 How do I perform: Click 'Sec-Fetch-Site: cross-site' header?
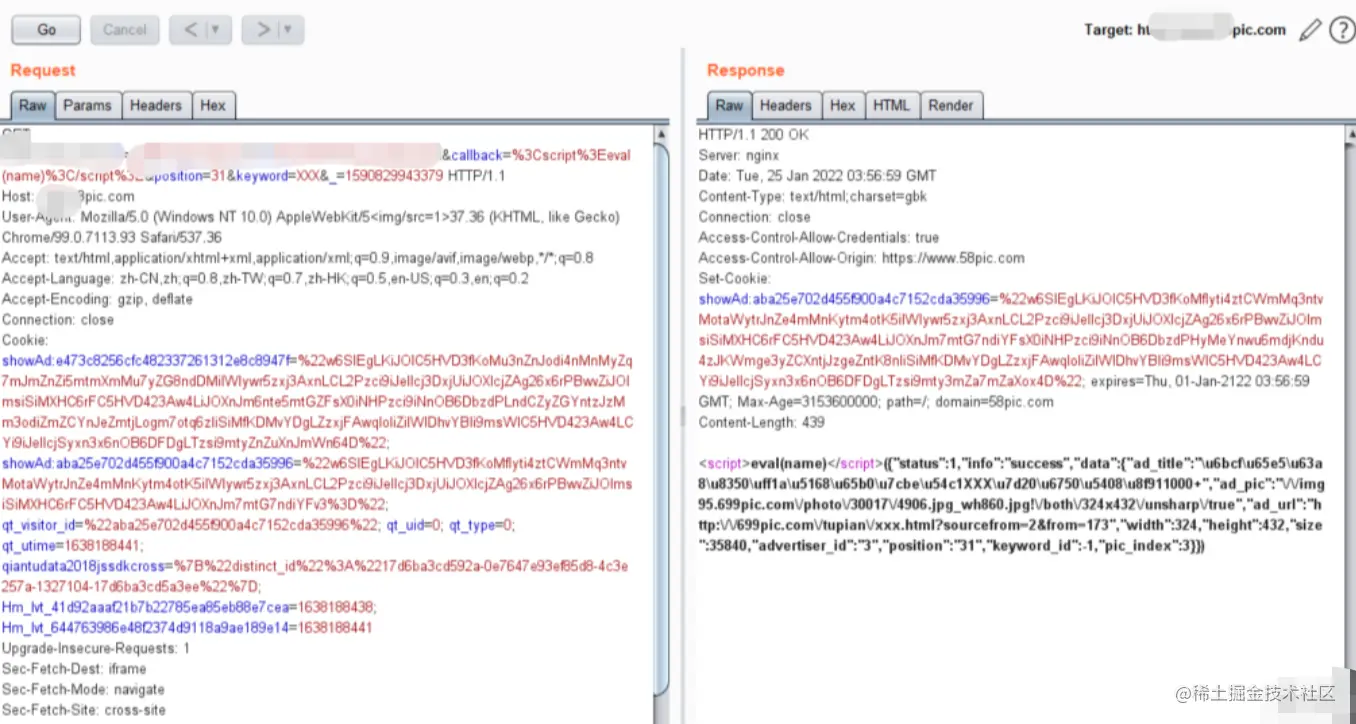click(x=83, y=710)
